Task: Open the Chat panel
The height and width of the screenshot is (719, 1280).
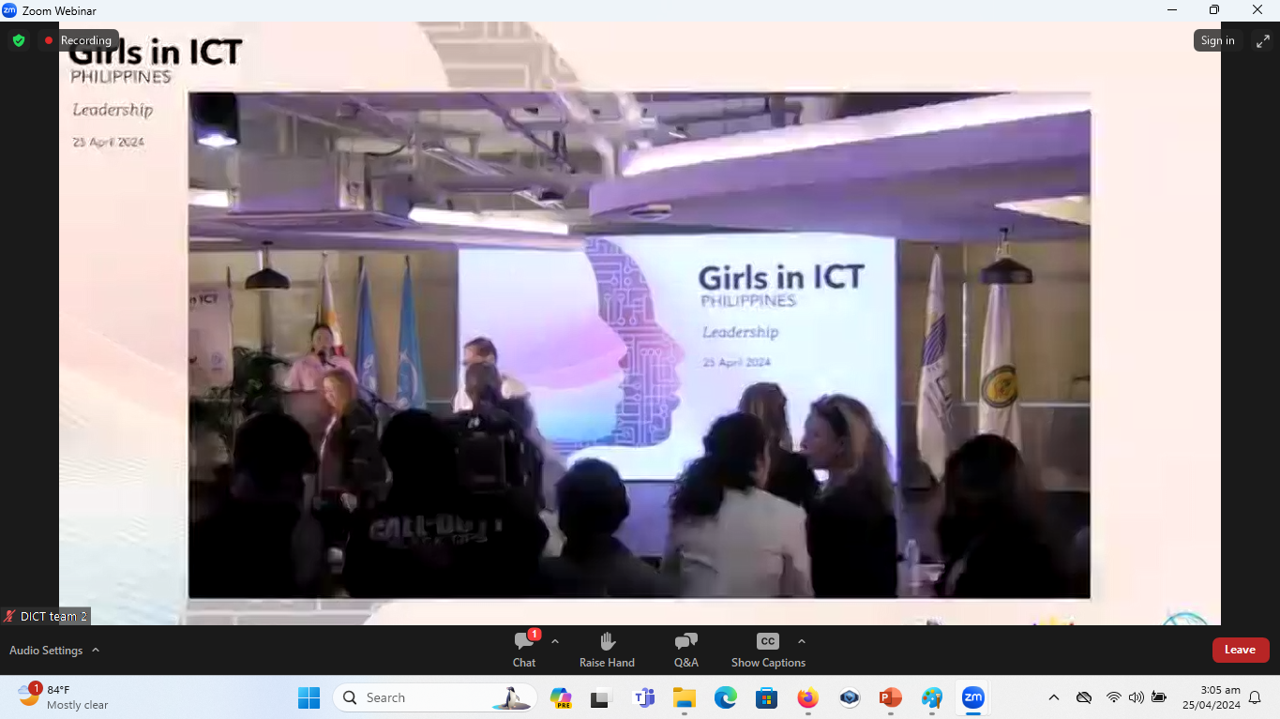Action: (x=524, y=649)
